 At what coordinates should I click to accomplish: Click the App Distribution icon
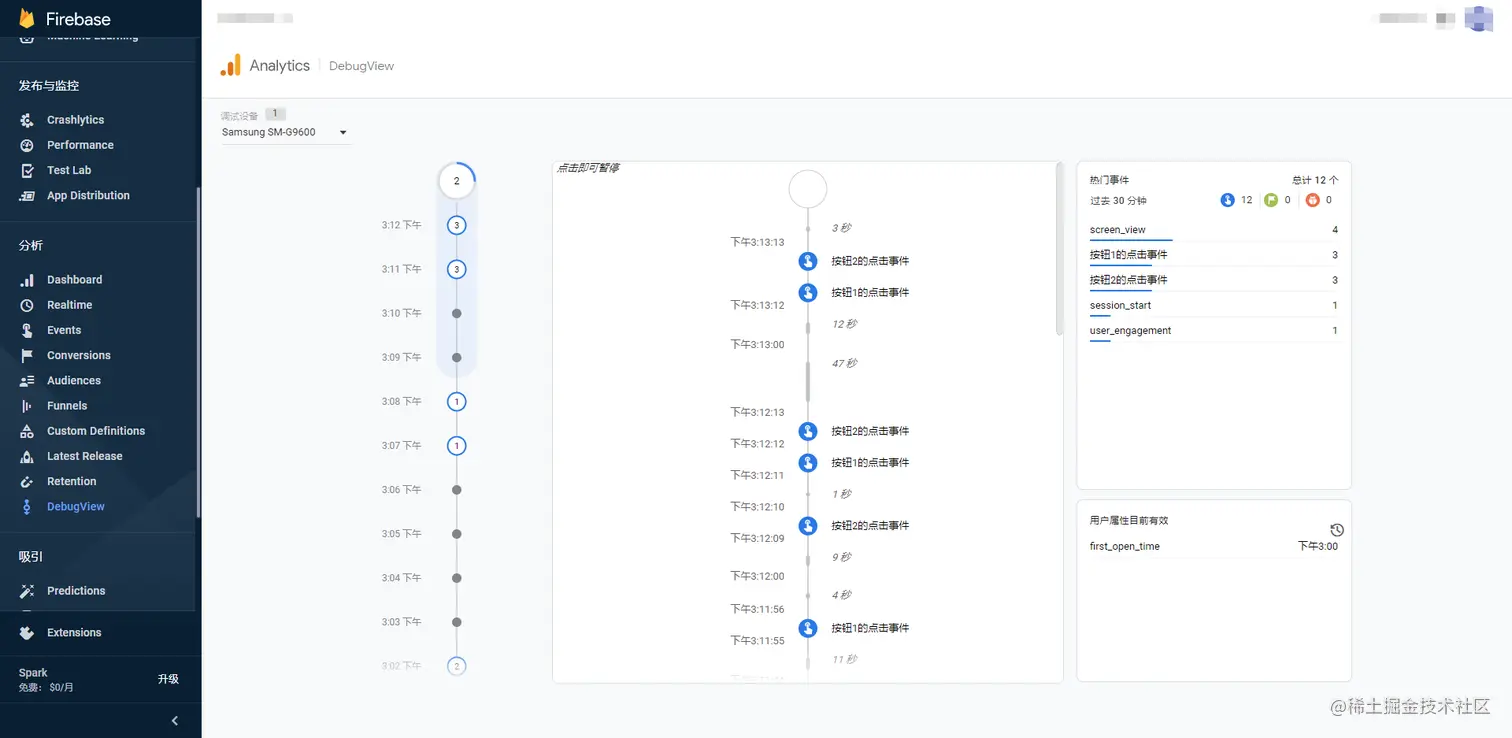tap(27, 196)
